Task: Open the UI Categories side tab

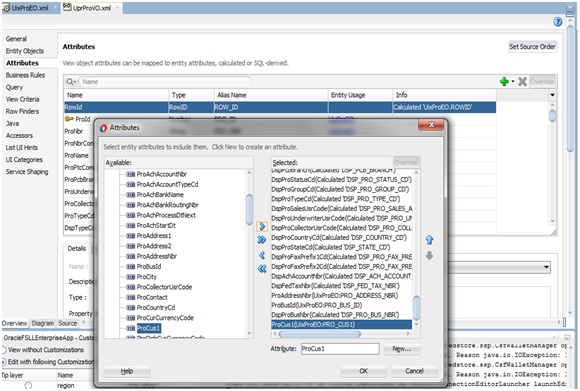Action: click(x=24, y=160)
